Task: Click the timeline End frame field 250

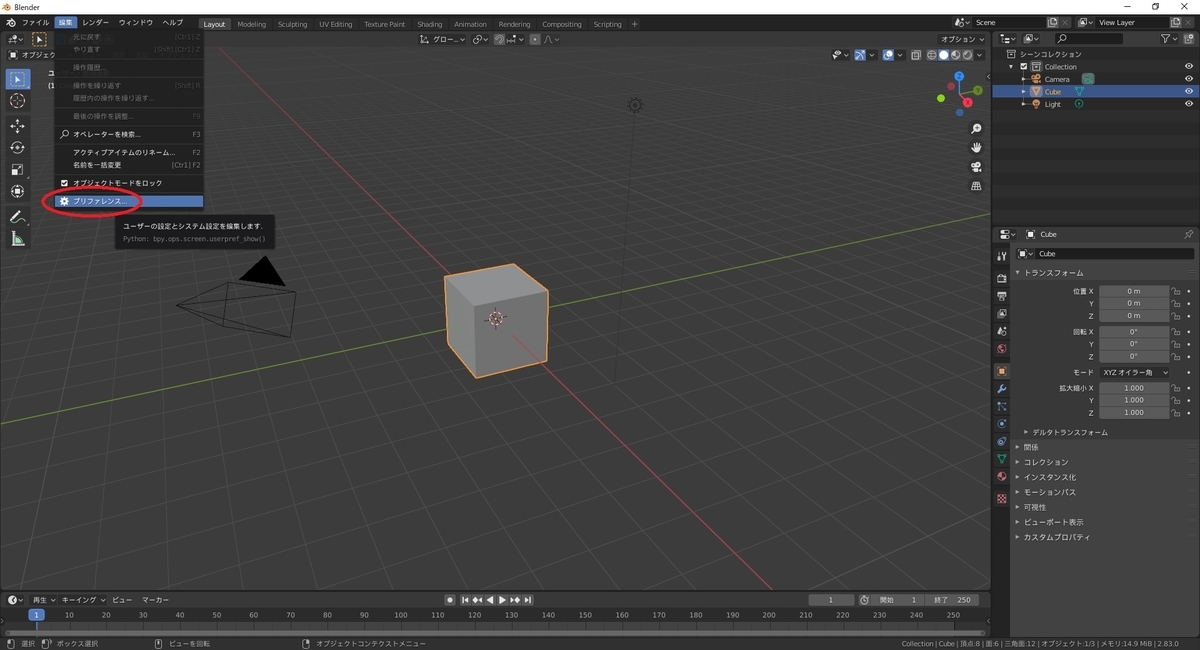Action: (951, 600)
